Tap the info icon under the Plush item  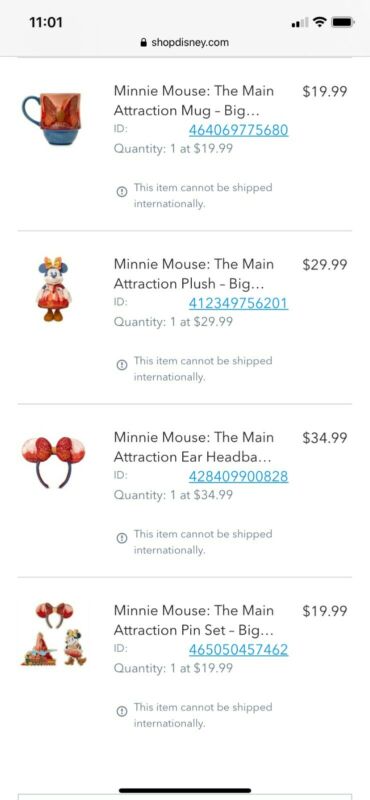tap(121, 365)
